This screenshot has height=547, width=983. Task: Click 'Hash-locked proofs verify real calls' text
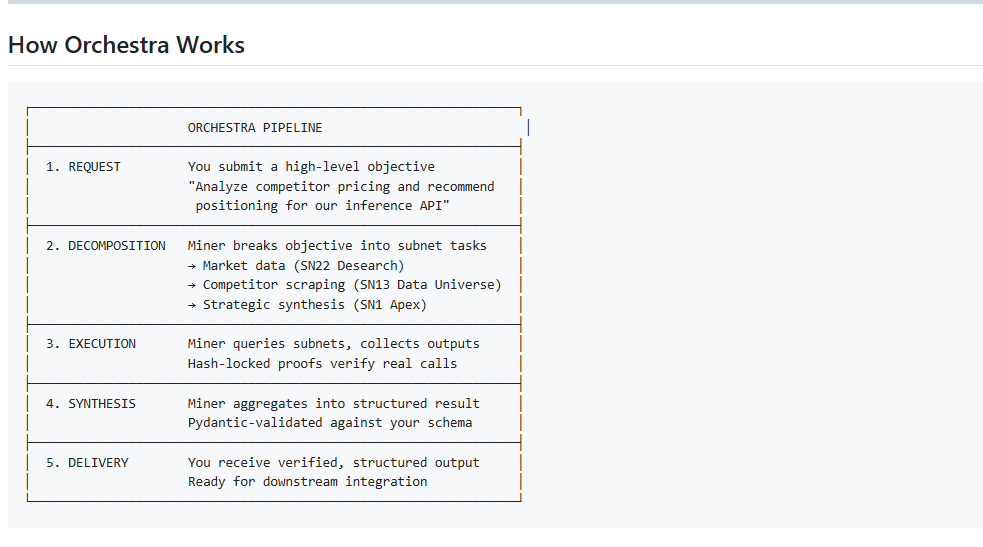(322, 364)
